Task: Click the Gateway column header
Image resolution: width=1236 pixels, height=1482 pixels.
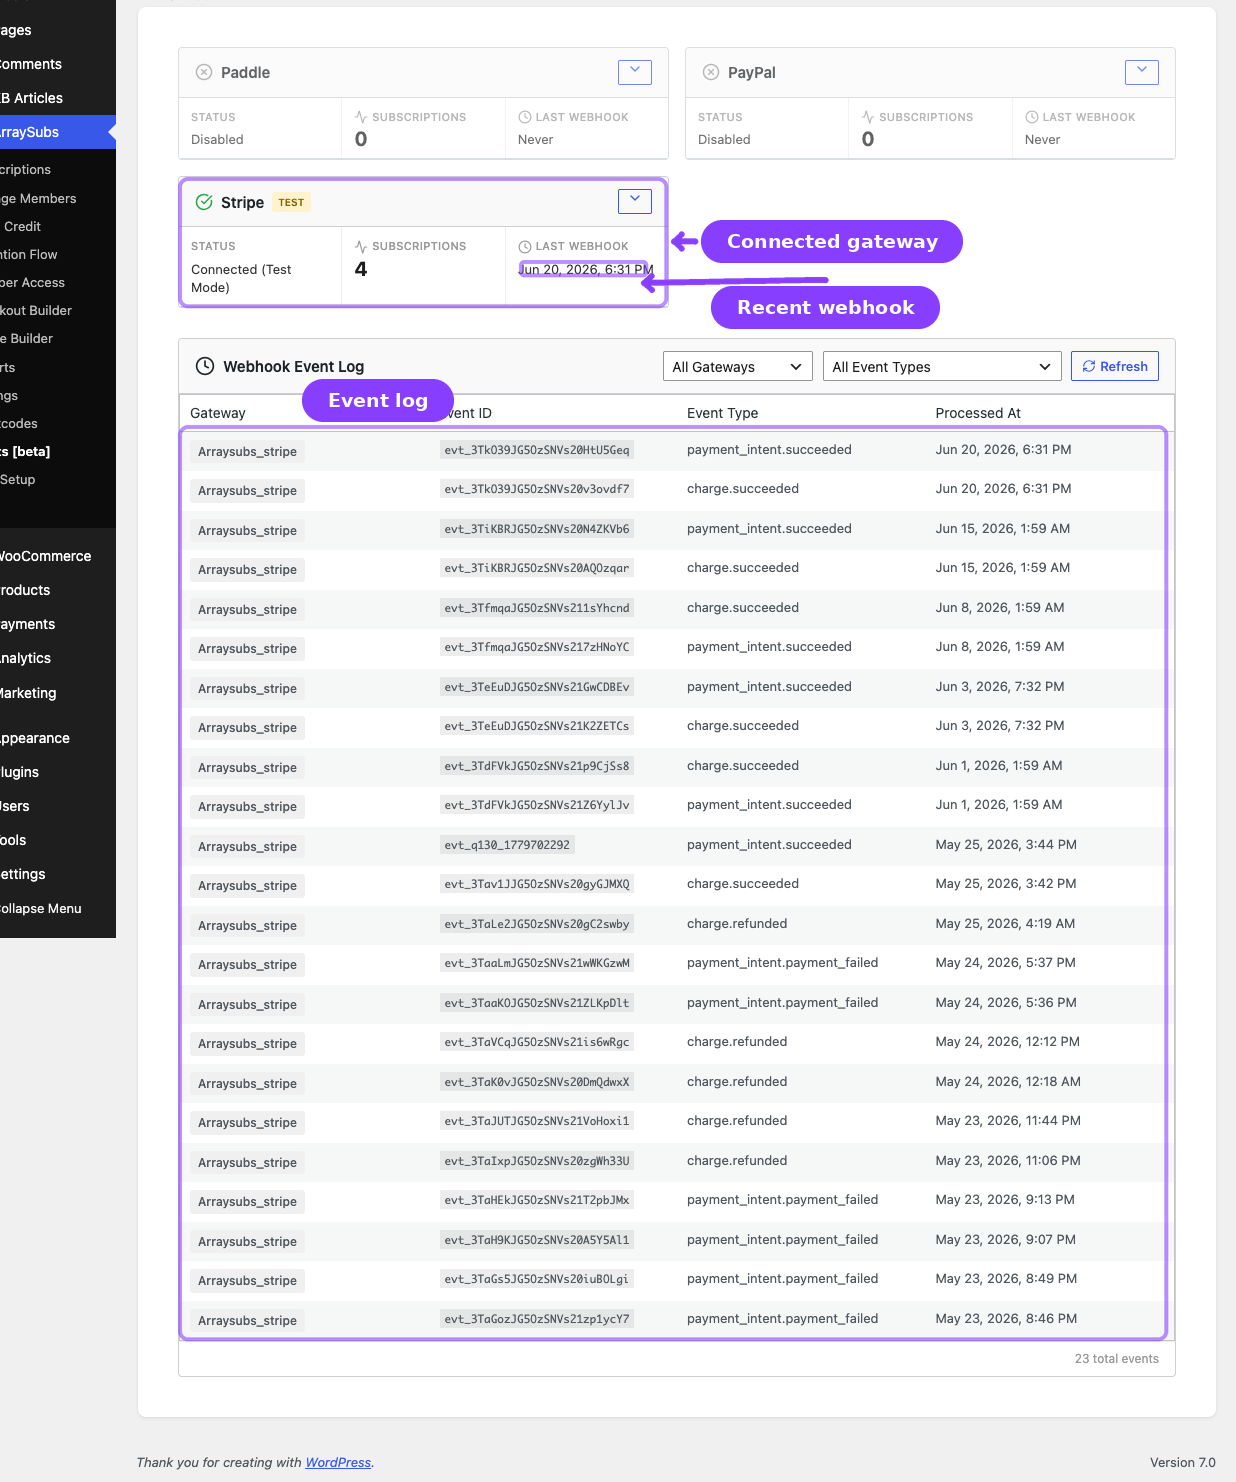Action: pos(218,413)
